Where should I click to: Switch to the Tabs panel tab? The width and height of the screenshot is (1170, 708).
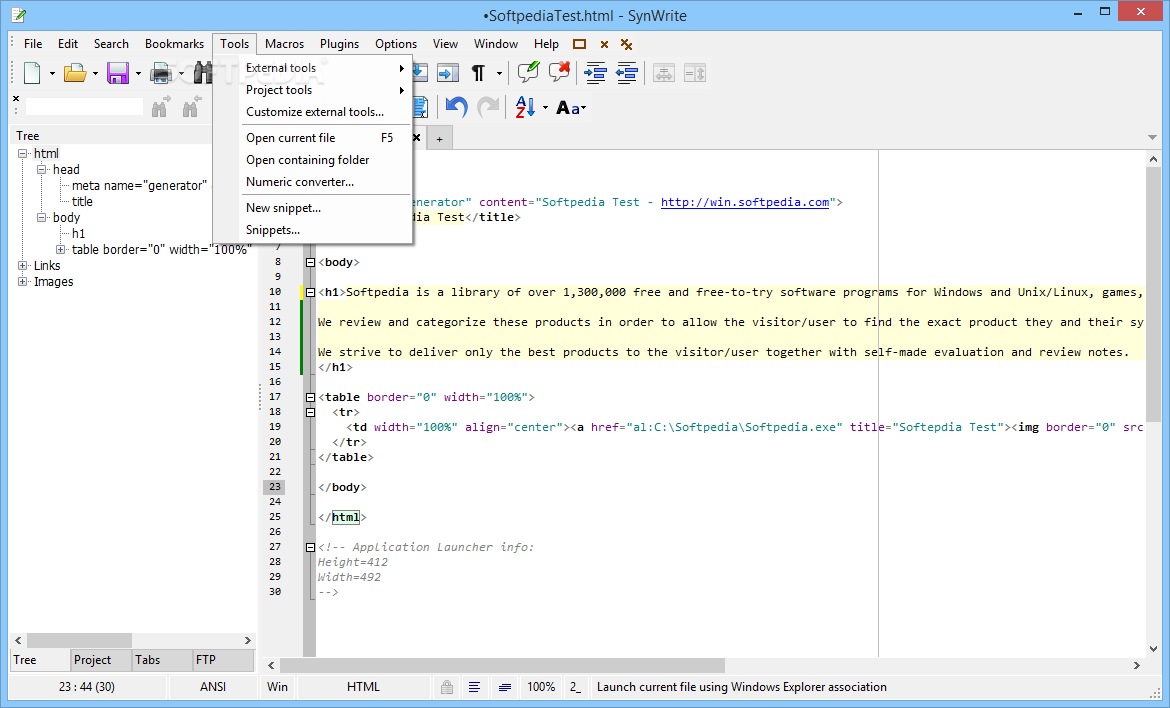(x=162, y=660)
